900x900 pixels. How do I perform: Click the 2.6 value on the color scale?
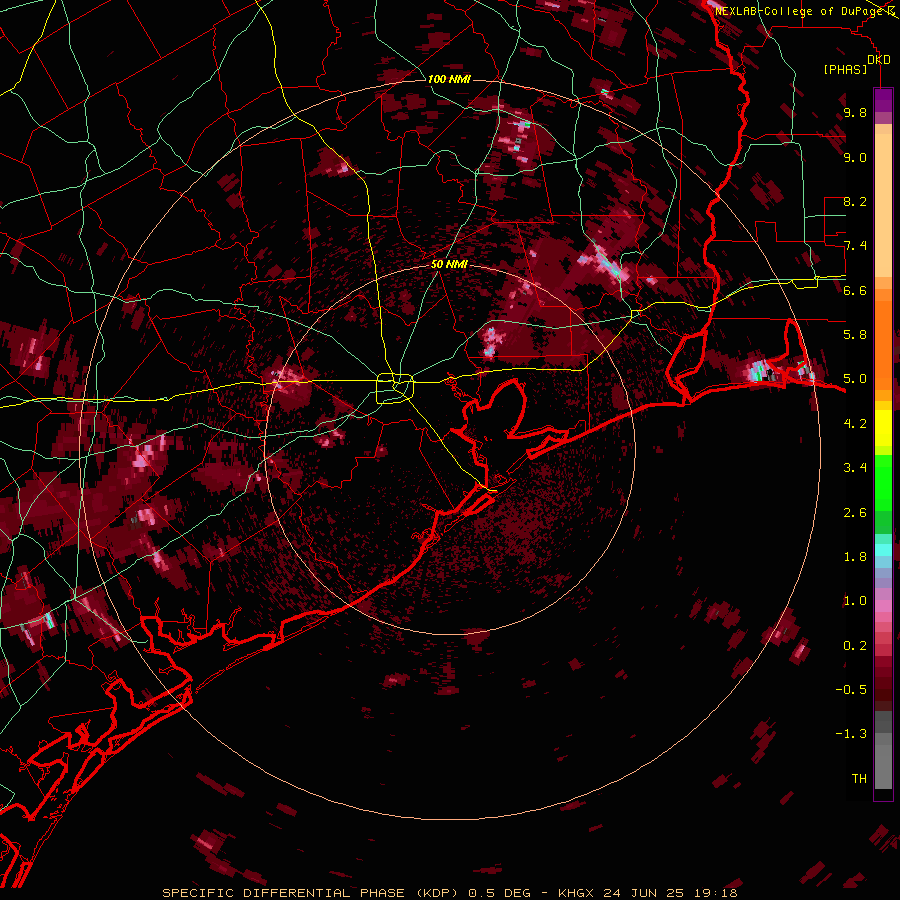click(x=855, y=512)
